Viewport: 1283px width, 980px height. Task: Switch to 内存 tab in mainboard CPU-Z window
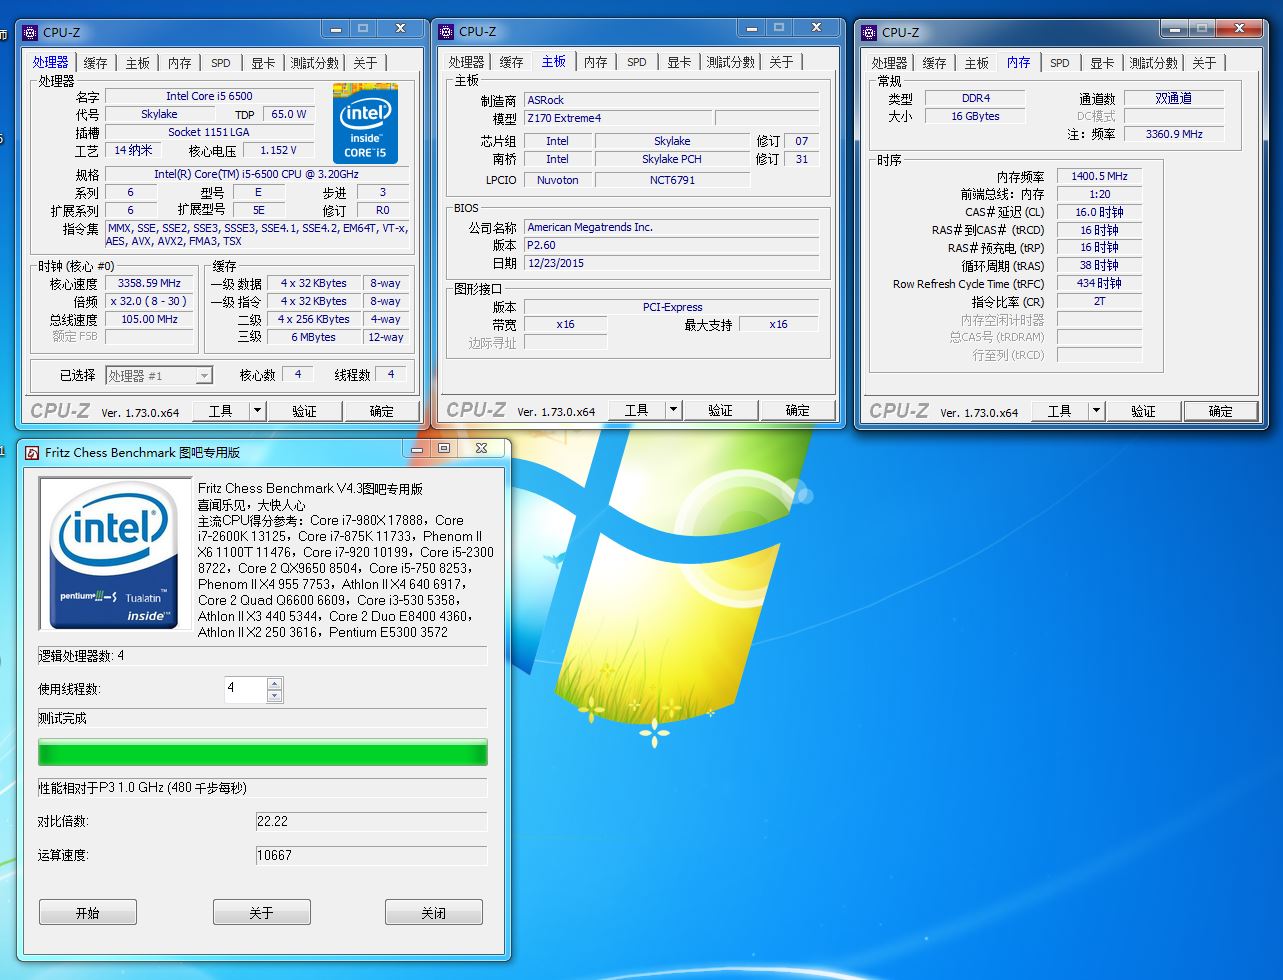[595, 62]
